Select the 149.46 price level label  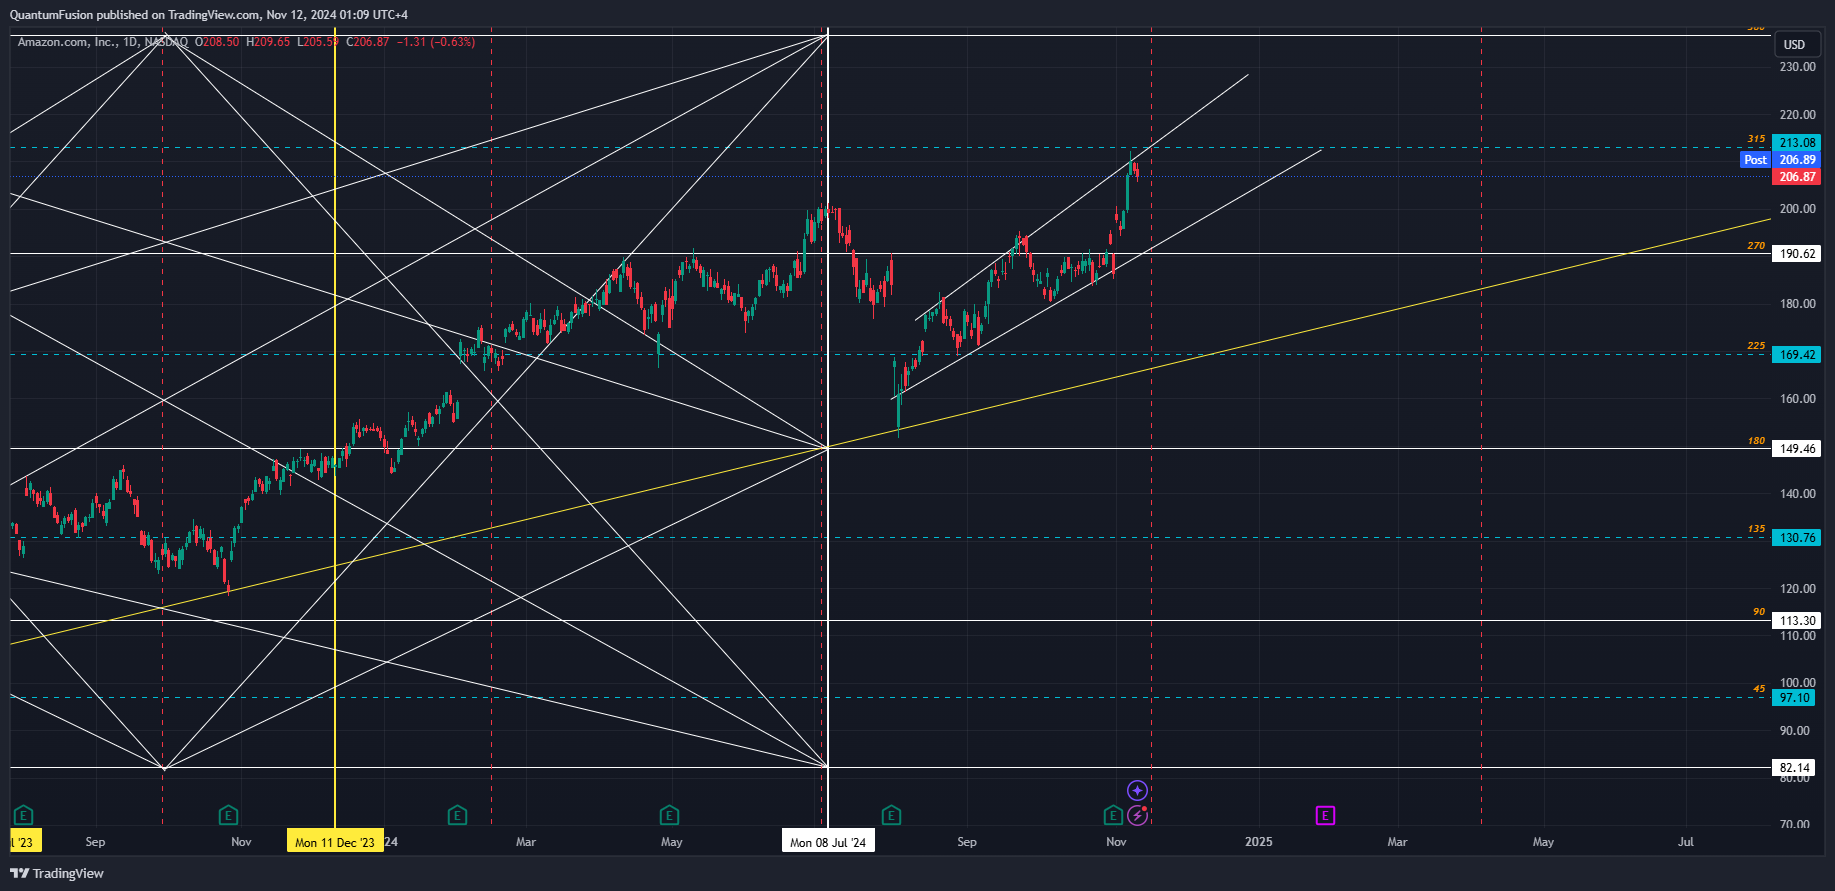1797,449
